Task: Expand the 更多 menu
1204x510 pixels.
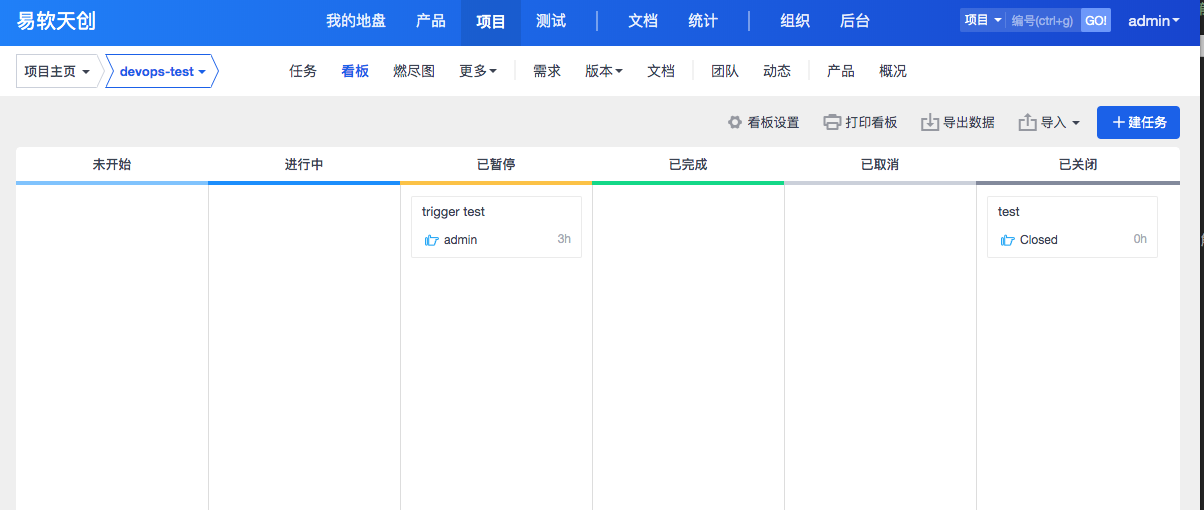Action: click(x=478, y=71)
